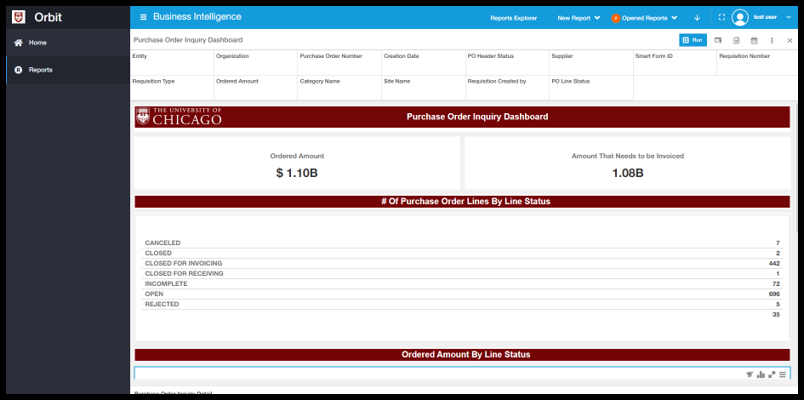This screenshot has width=804, height=400.
Task: Expand the Opened Reports dropdown
Action: tap(649, 18)
